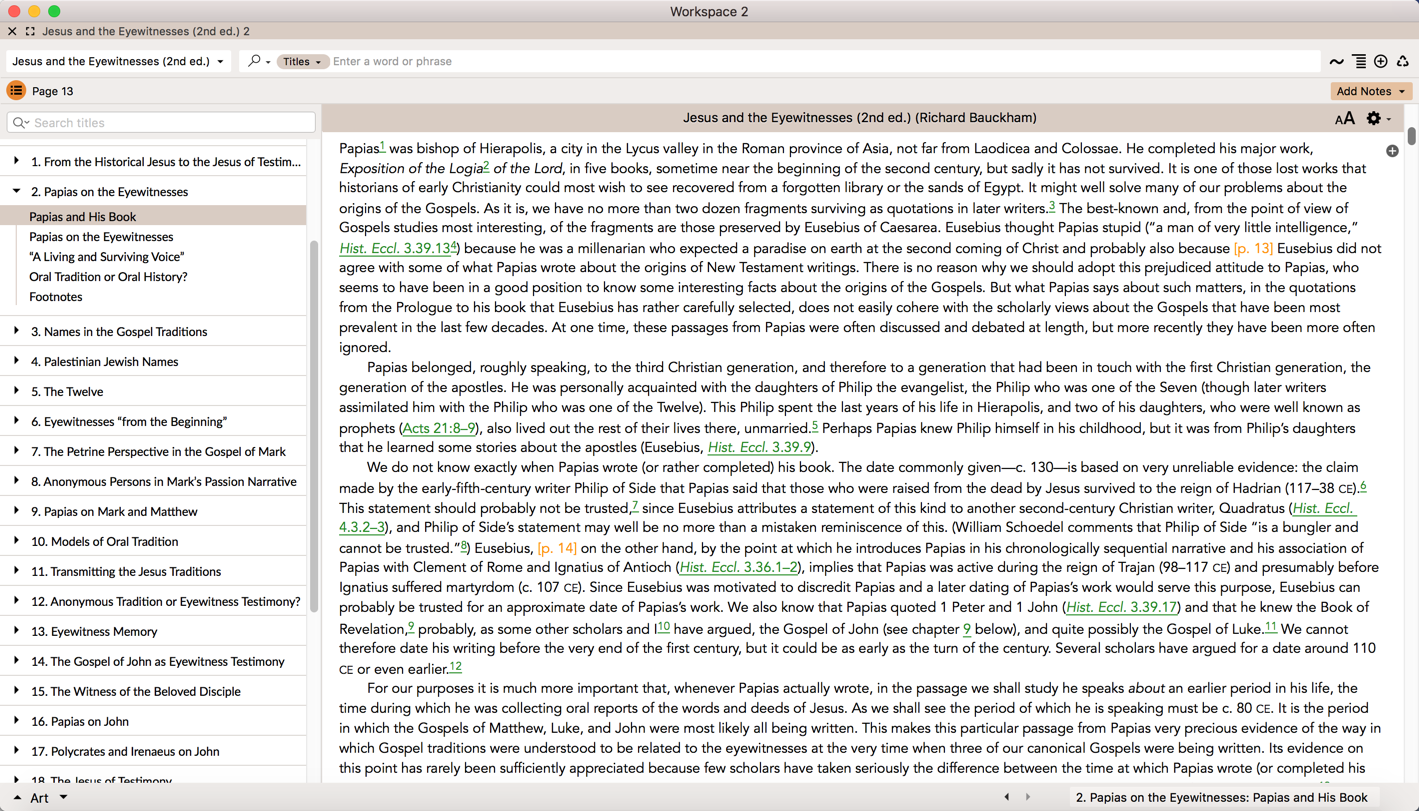
Task: Expand chapter 16 Papias on John
Action: pyautogui.click(x=16, y=721)
